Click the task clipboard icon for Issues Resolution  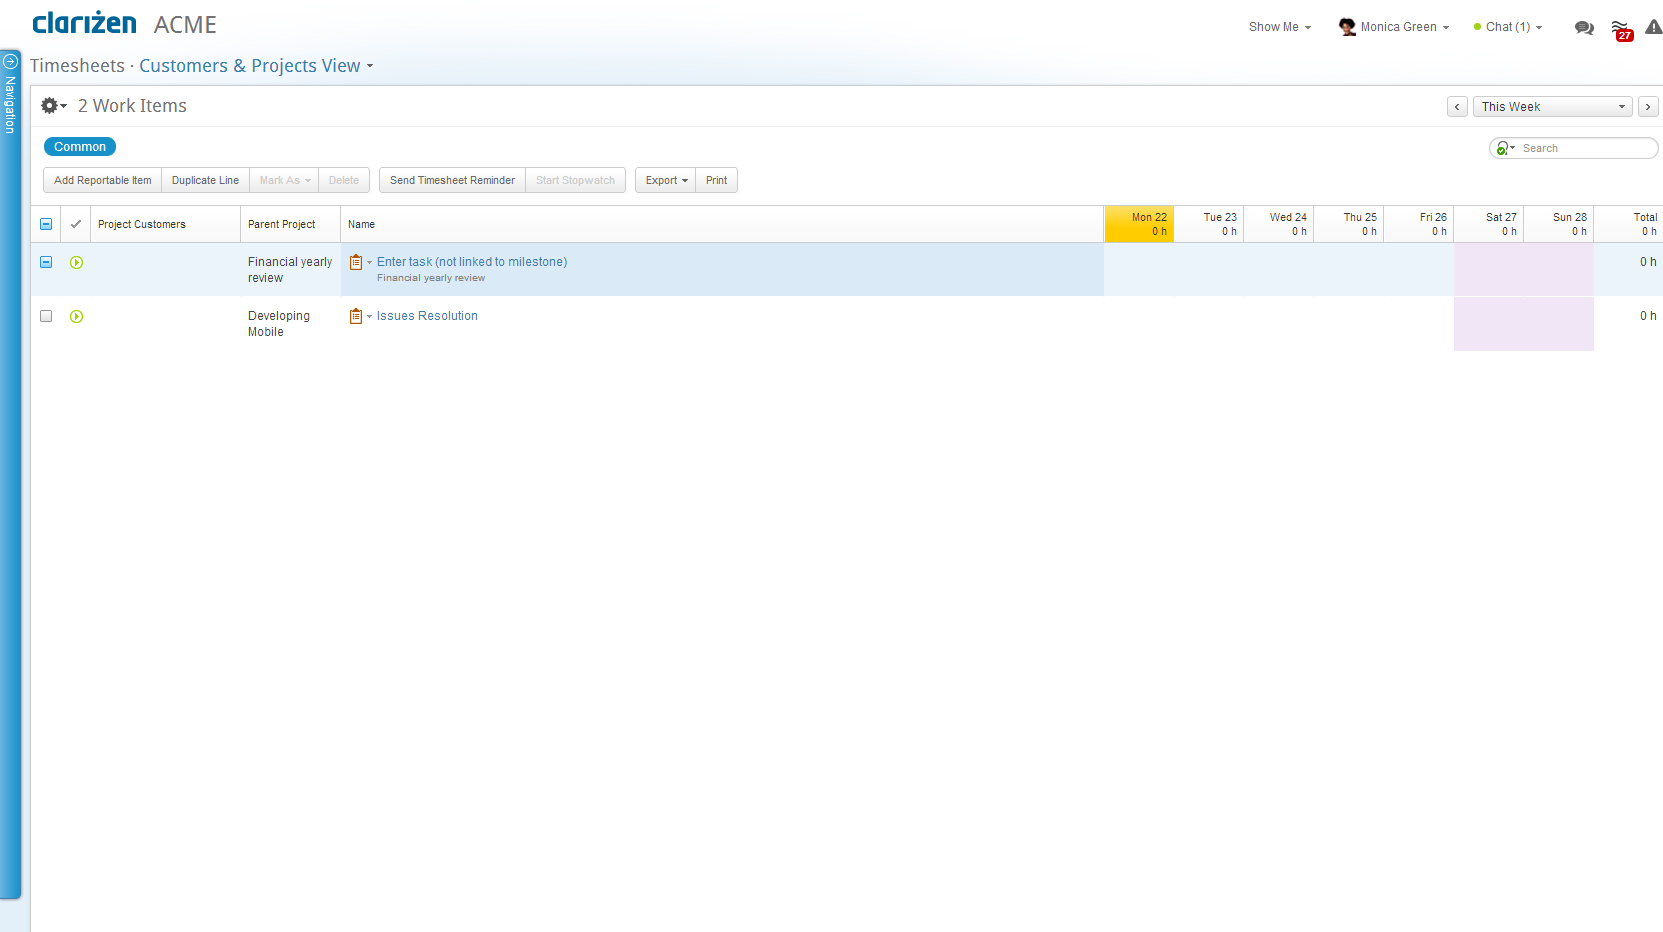356,316
